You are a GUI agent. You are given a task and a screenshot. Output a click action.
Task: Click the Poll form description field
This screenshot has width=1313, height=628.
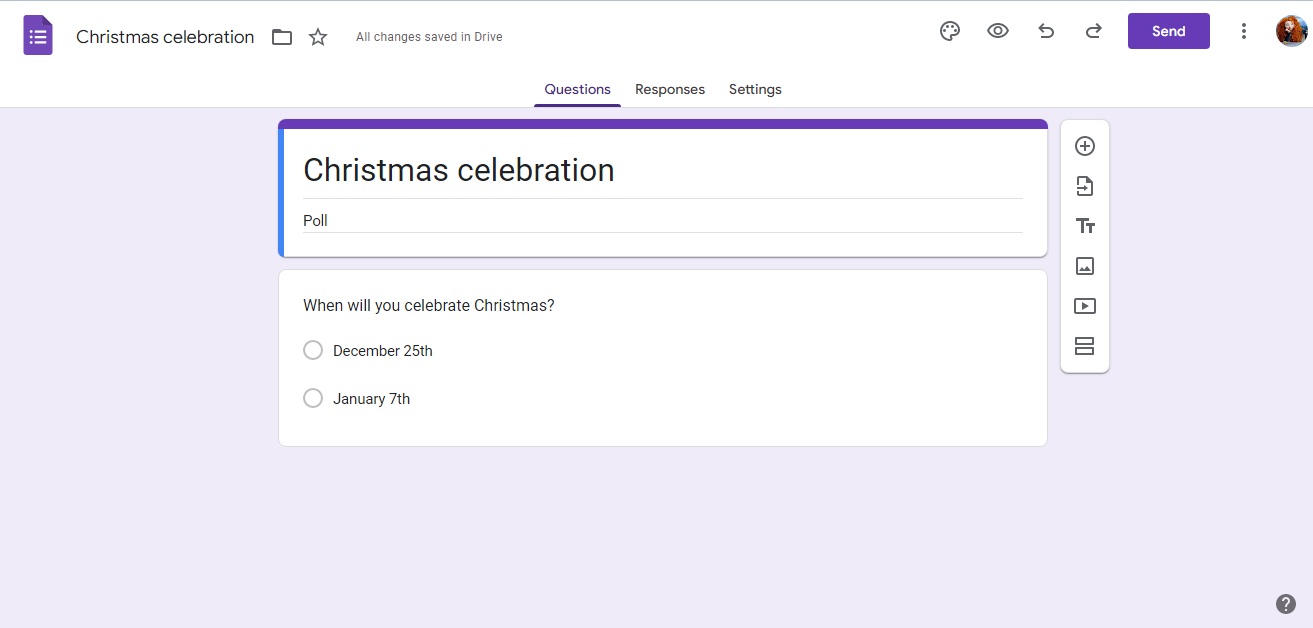[x=662, y=220]
